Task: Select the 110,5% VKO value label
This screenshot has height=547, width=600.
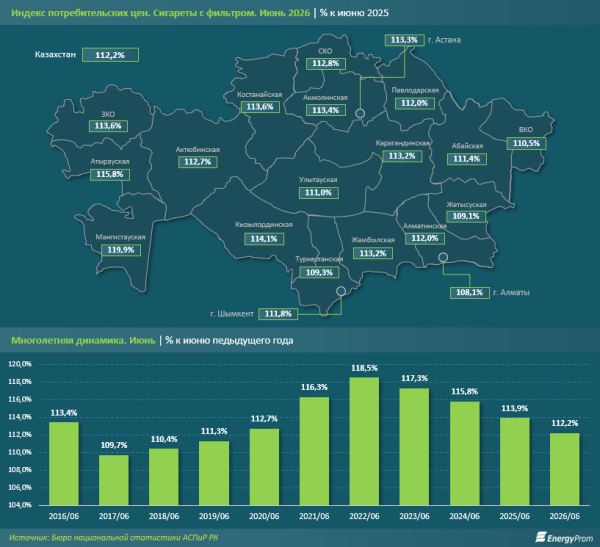Action: (527, 144)
